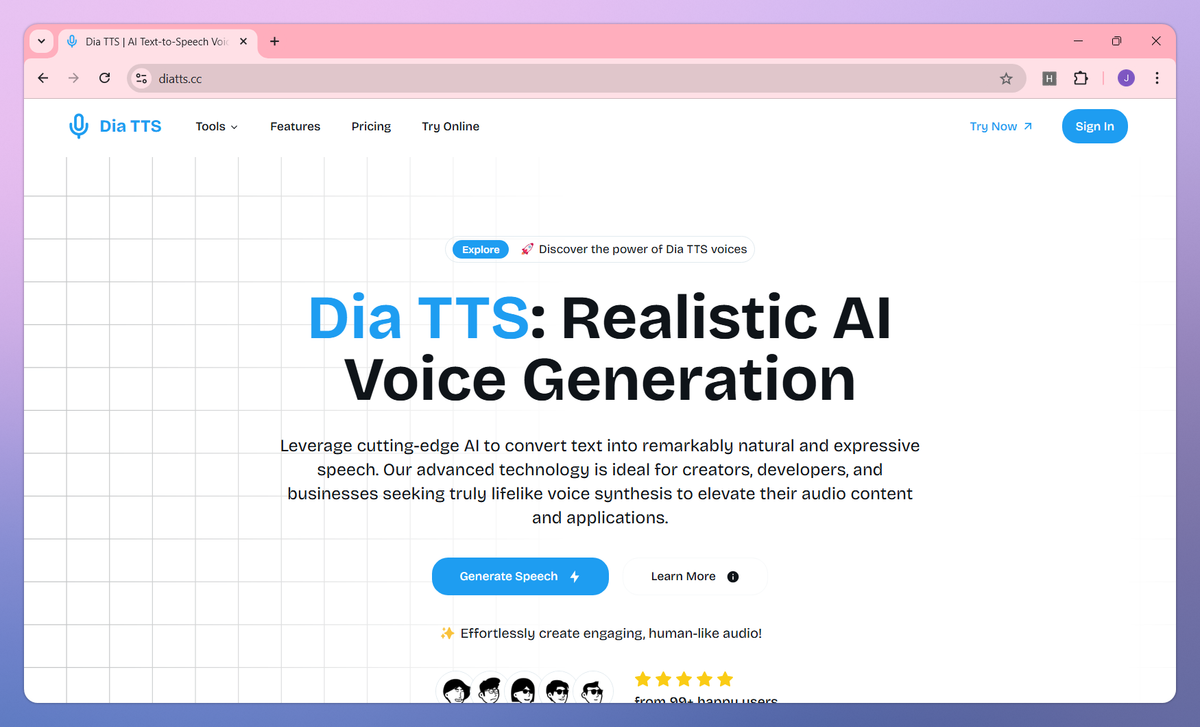Close the Dia TTS browser tab

(243, 41)
